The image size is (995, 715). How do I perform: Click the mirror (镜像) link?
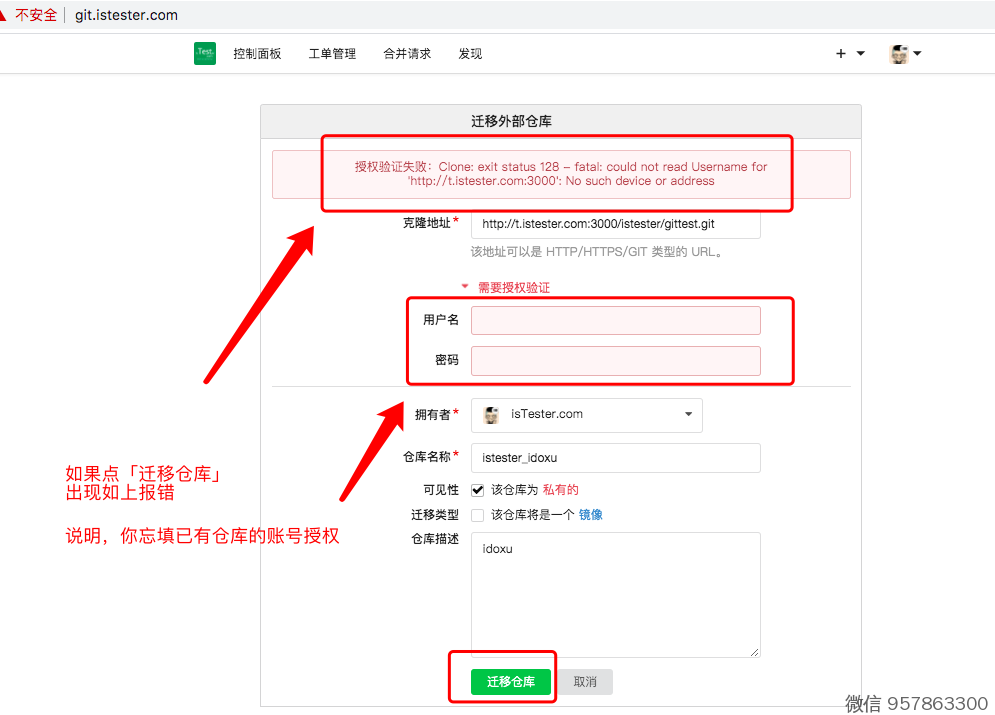click(591, 515)
